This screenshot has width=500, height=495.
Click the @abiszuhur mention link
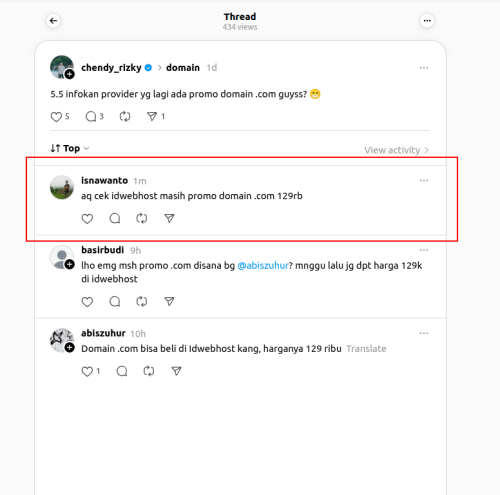(x=263, y=266)
